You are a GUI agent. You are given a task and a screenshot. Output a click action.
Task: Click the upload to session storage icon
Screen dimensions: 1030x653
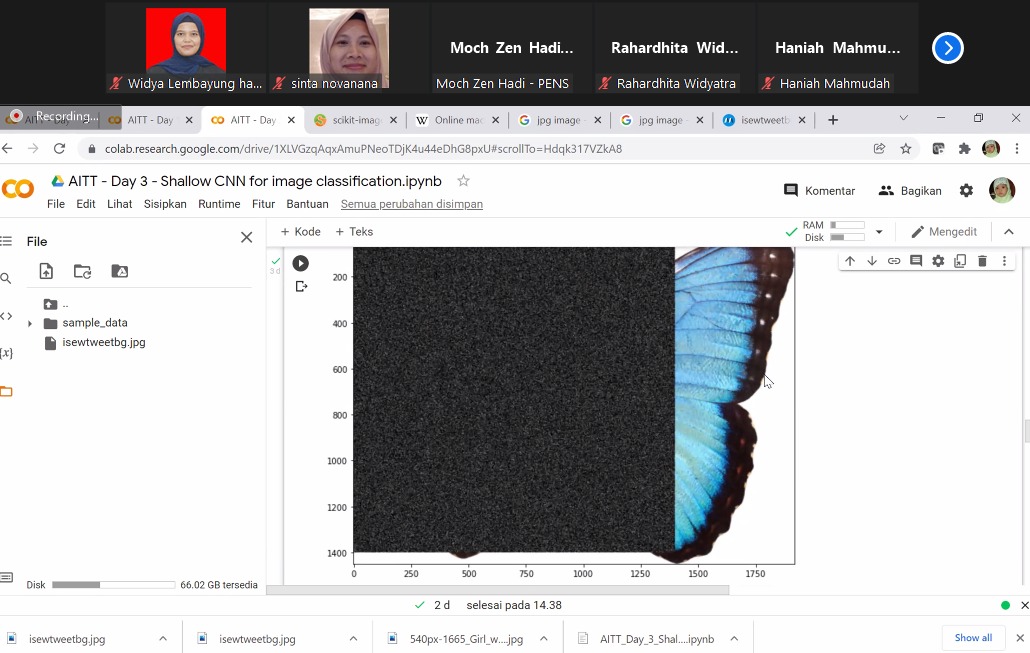(46, 271)
